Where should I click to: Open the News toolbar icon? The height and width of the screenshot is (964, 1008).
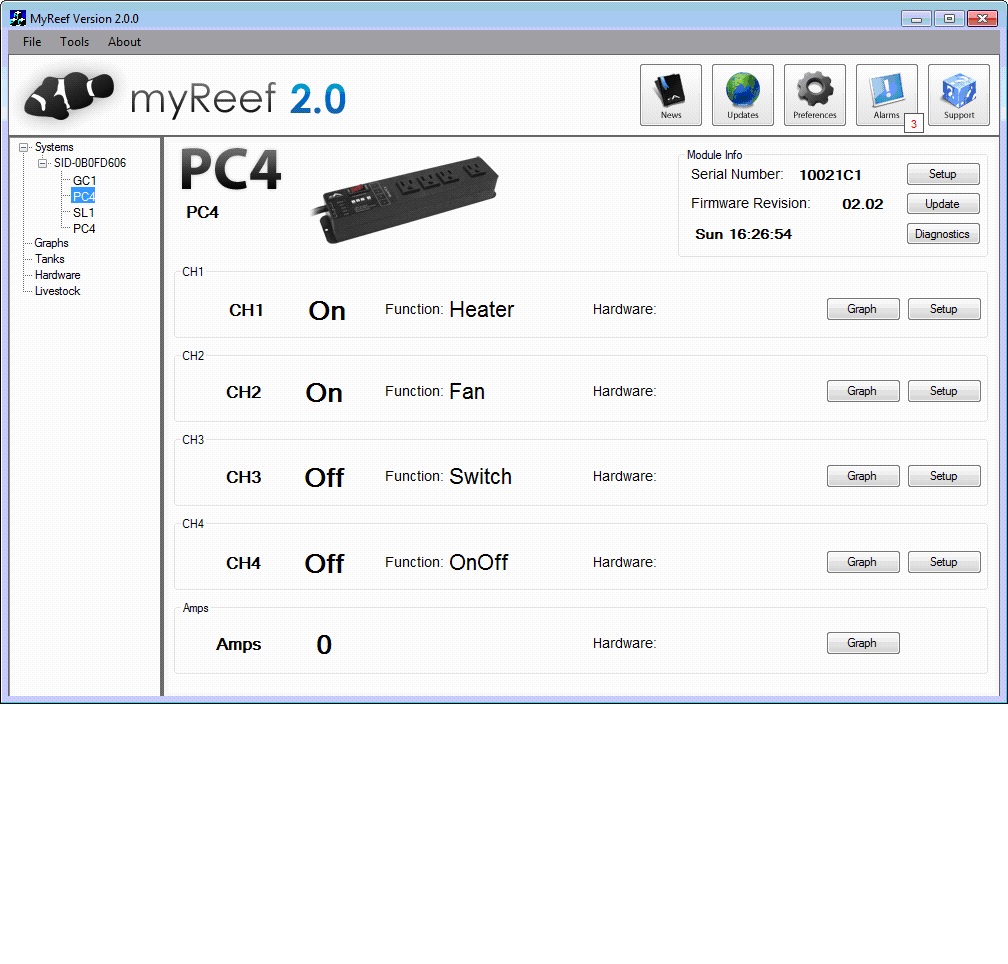670,94
